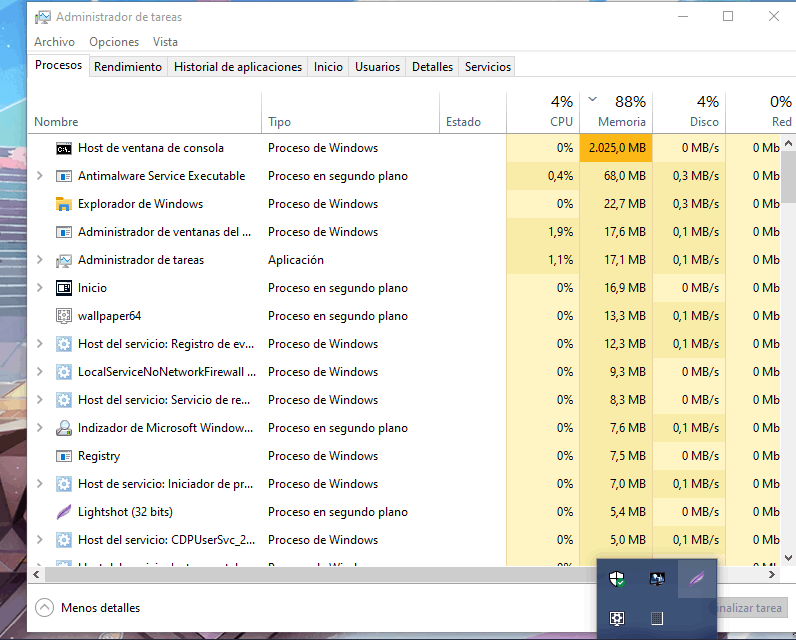Expand LocalServiceNoNetworkFirewall row
Viewport: 796px width, 640px height.
click(x=40, y=372)
